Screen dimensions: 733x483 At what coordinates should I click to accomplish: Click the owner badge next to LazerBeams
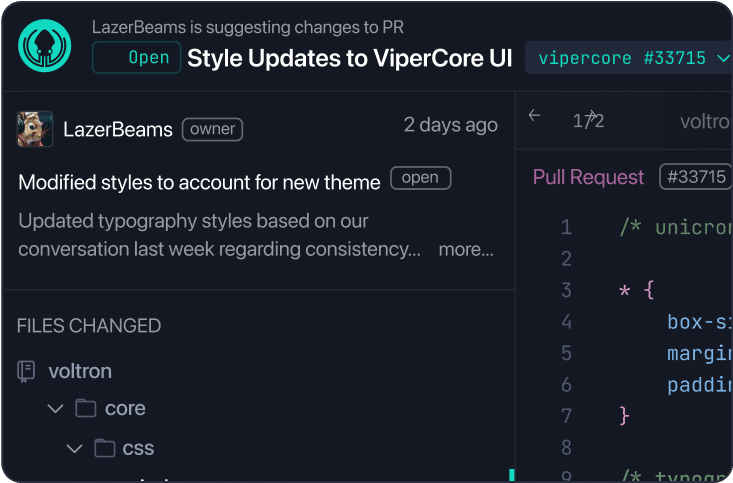[212, 129]
